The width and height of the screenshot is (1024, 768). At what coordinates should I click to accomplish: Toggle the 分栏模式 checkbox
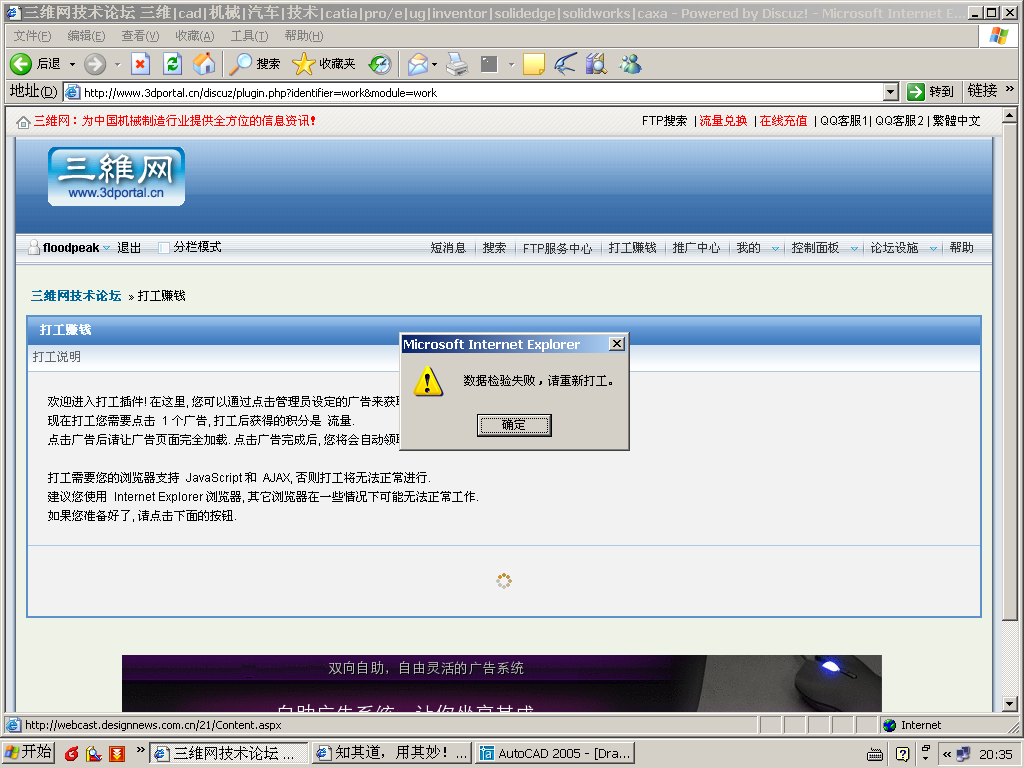pyautogui.click(x=164, y=248)
